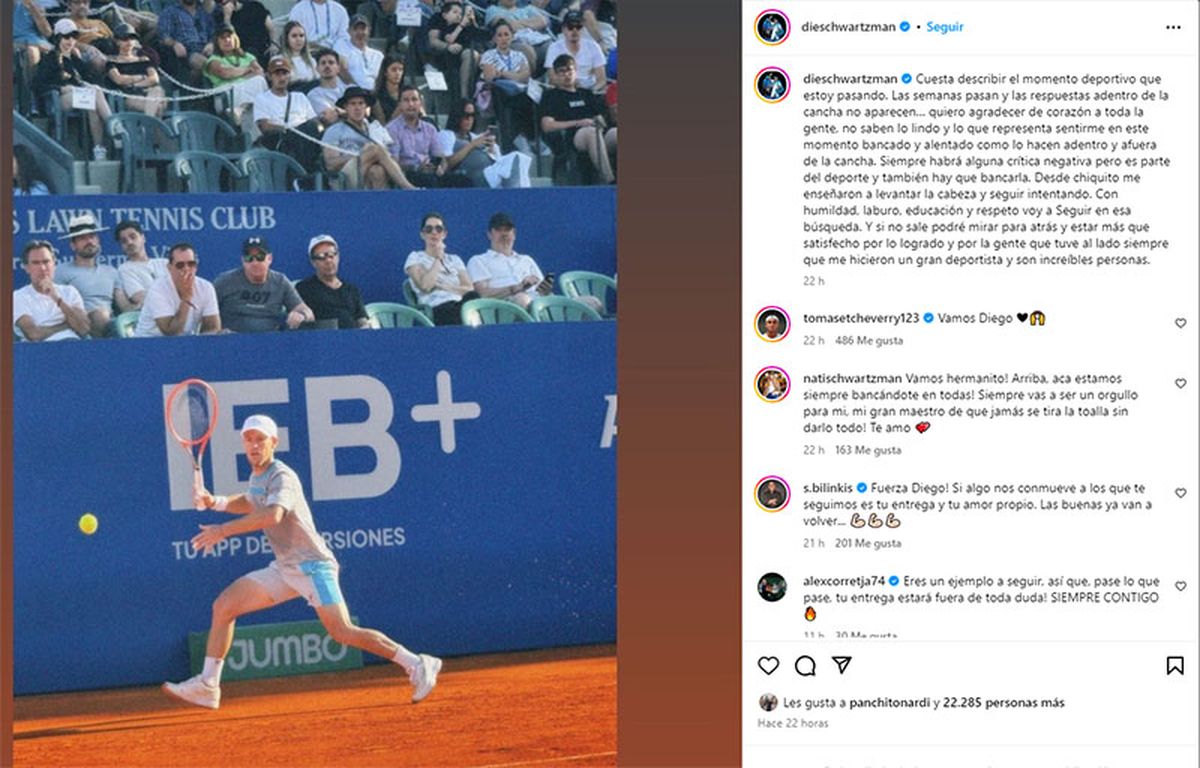1200x768 pixels.
Task: Like natischwartzman's comment heart
Action: coord(1180,384)
